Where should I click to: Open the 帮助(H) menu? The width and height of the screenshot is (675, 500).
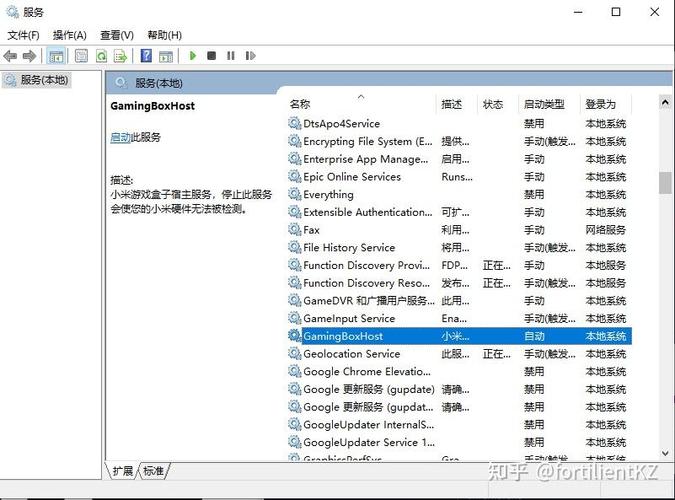pos(164,35)
